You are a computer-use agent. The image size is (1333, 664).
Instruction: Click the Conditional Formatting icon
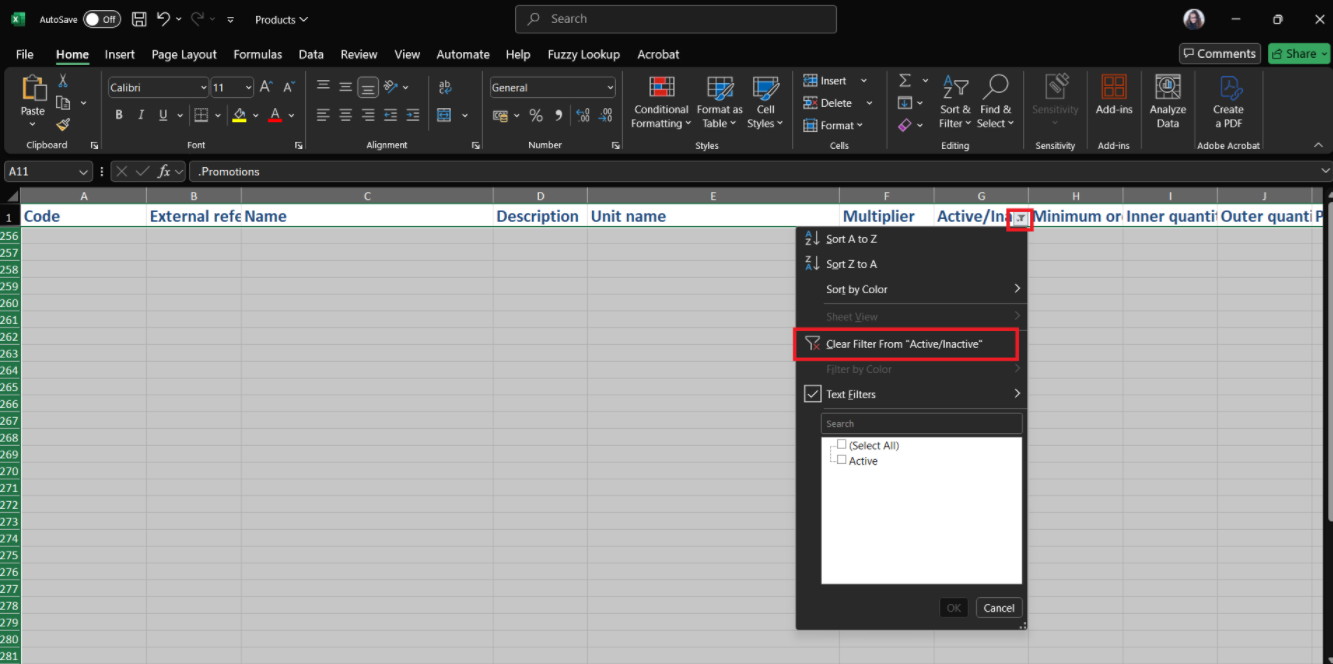[661, 89]
